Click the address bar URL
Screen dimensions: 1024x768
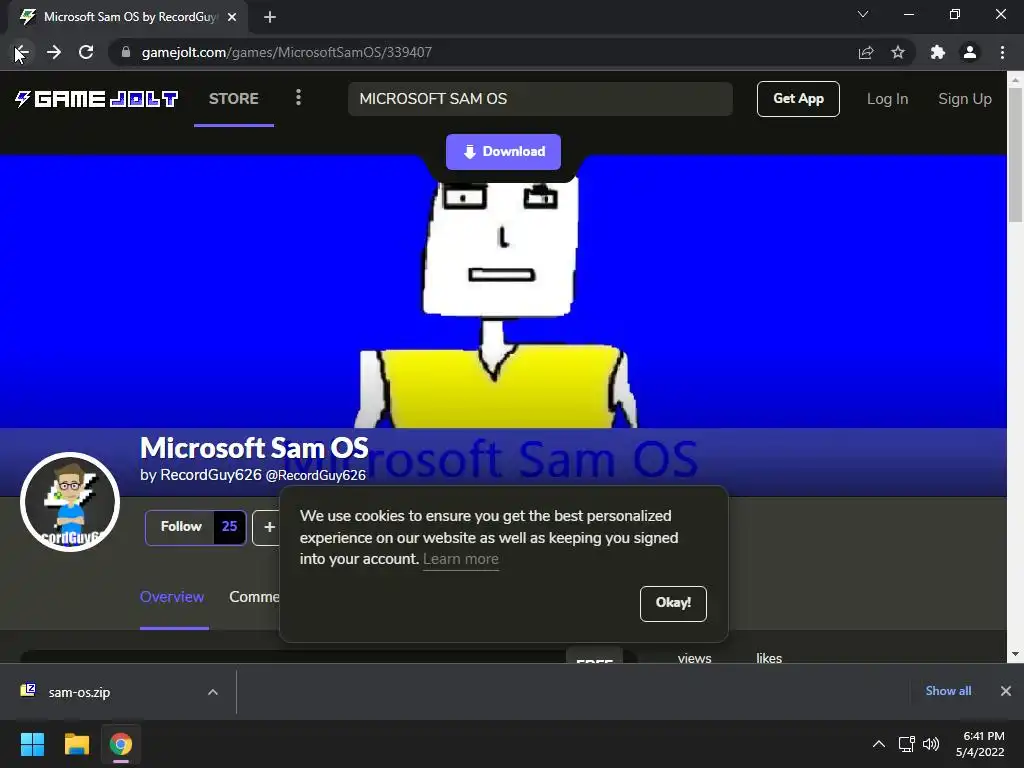(x=287, y=52)
